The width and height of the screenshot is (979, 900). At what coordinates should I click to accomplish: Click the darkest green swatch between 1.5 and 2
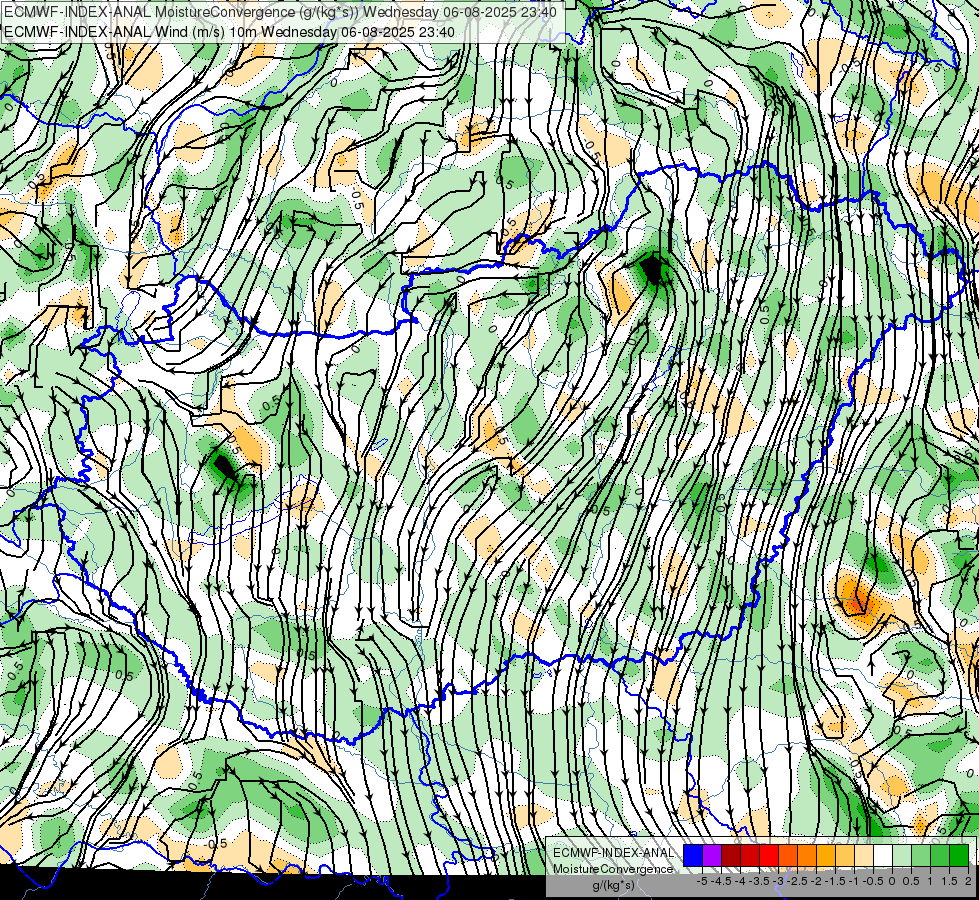(x=959, y=856)
